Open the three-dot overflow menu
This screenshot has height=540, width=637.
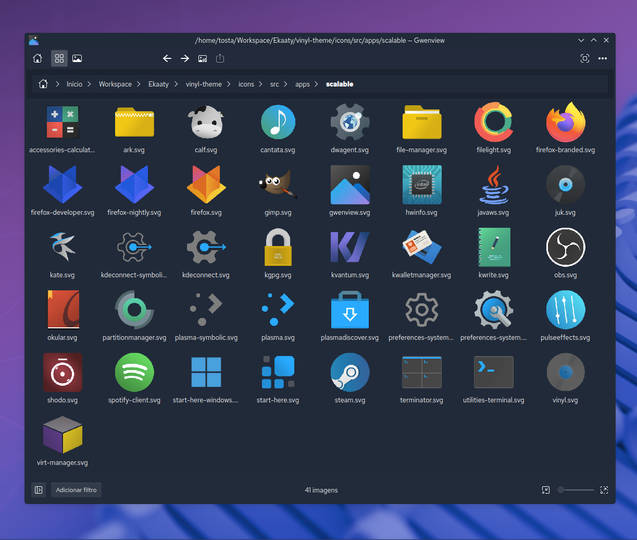[x=602, y=59]
